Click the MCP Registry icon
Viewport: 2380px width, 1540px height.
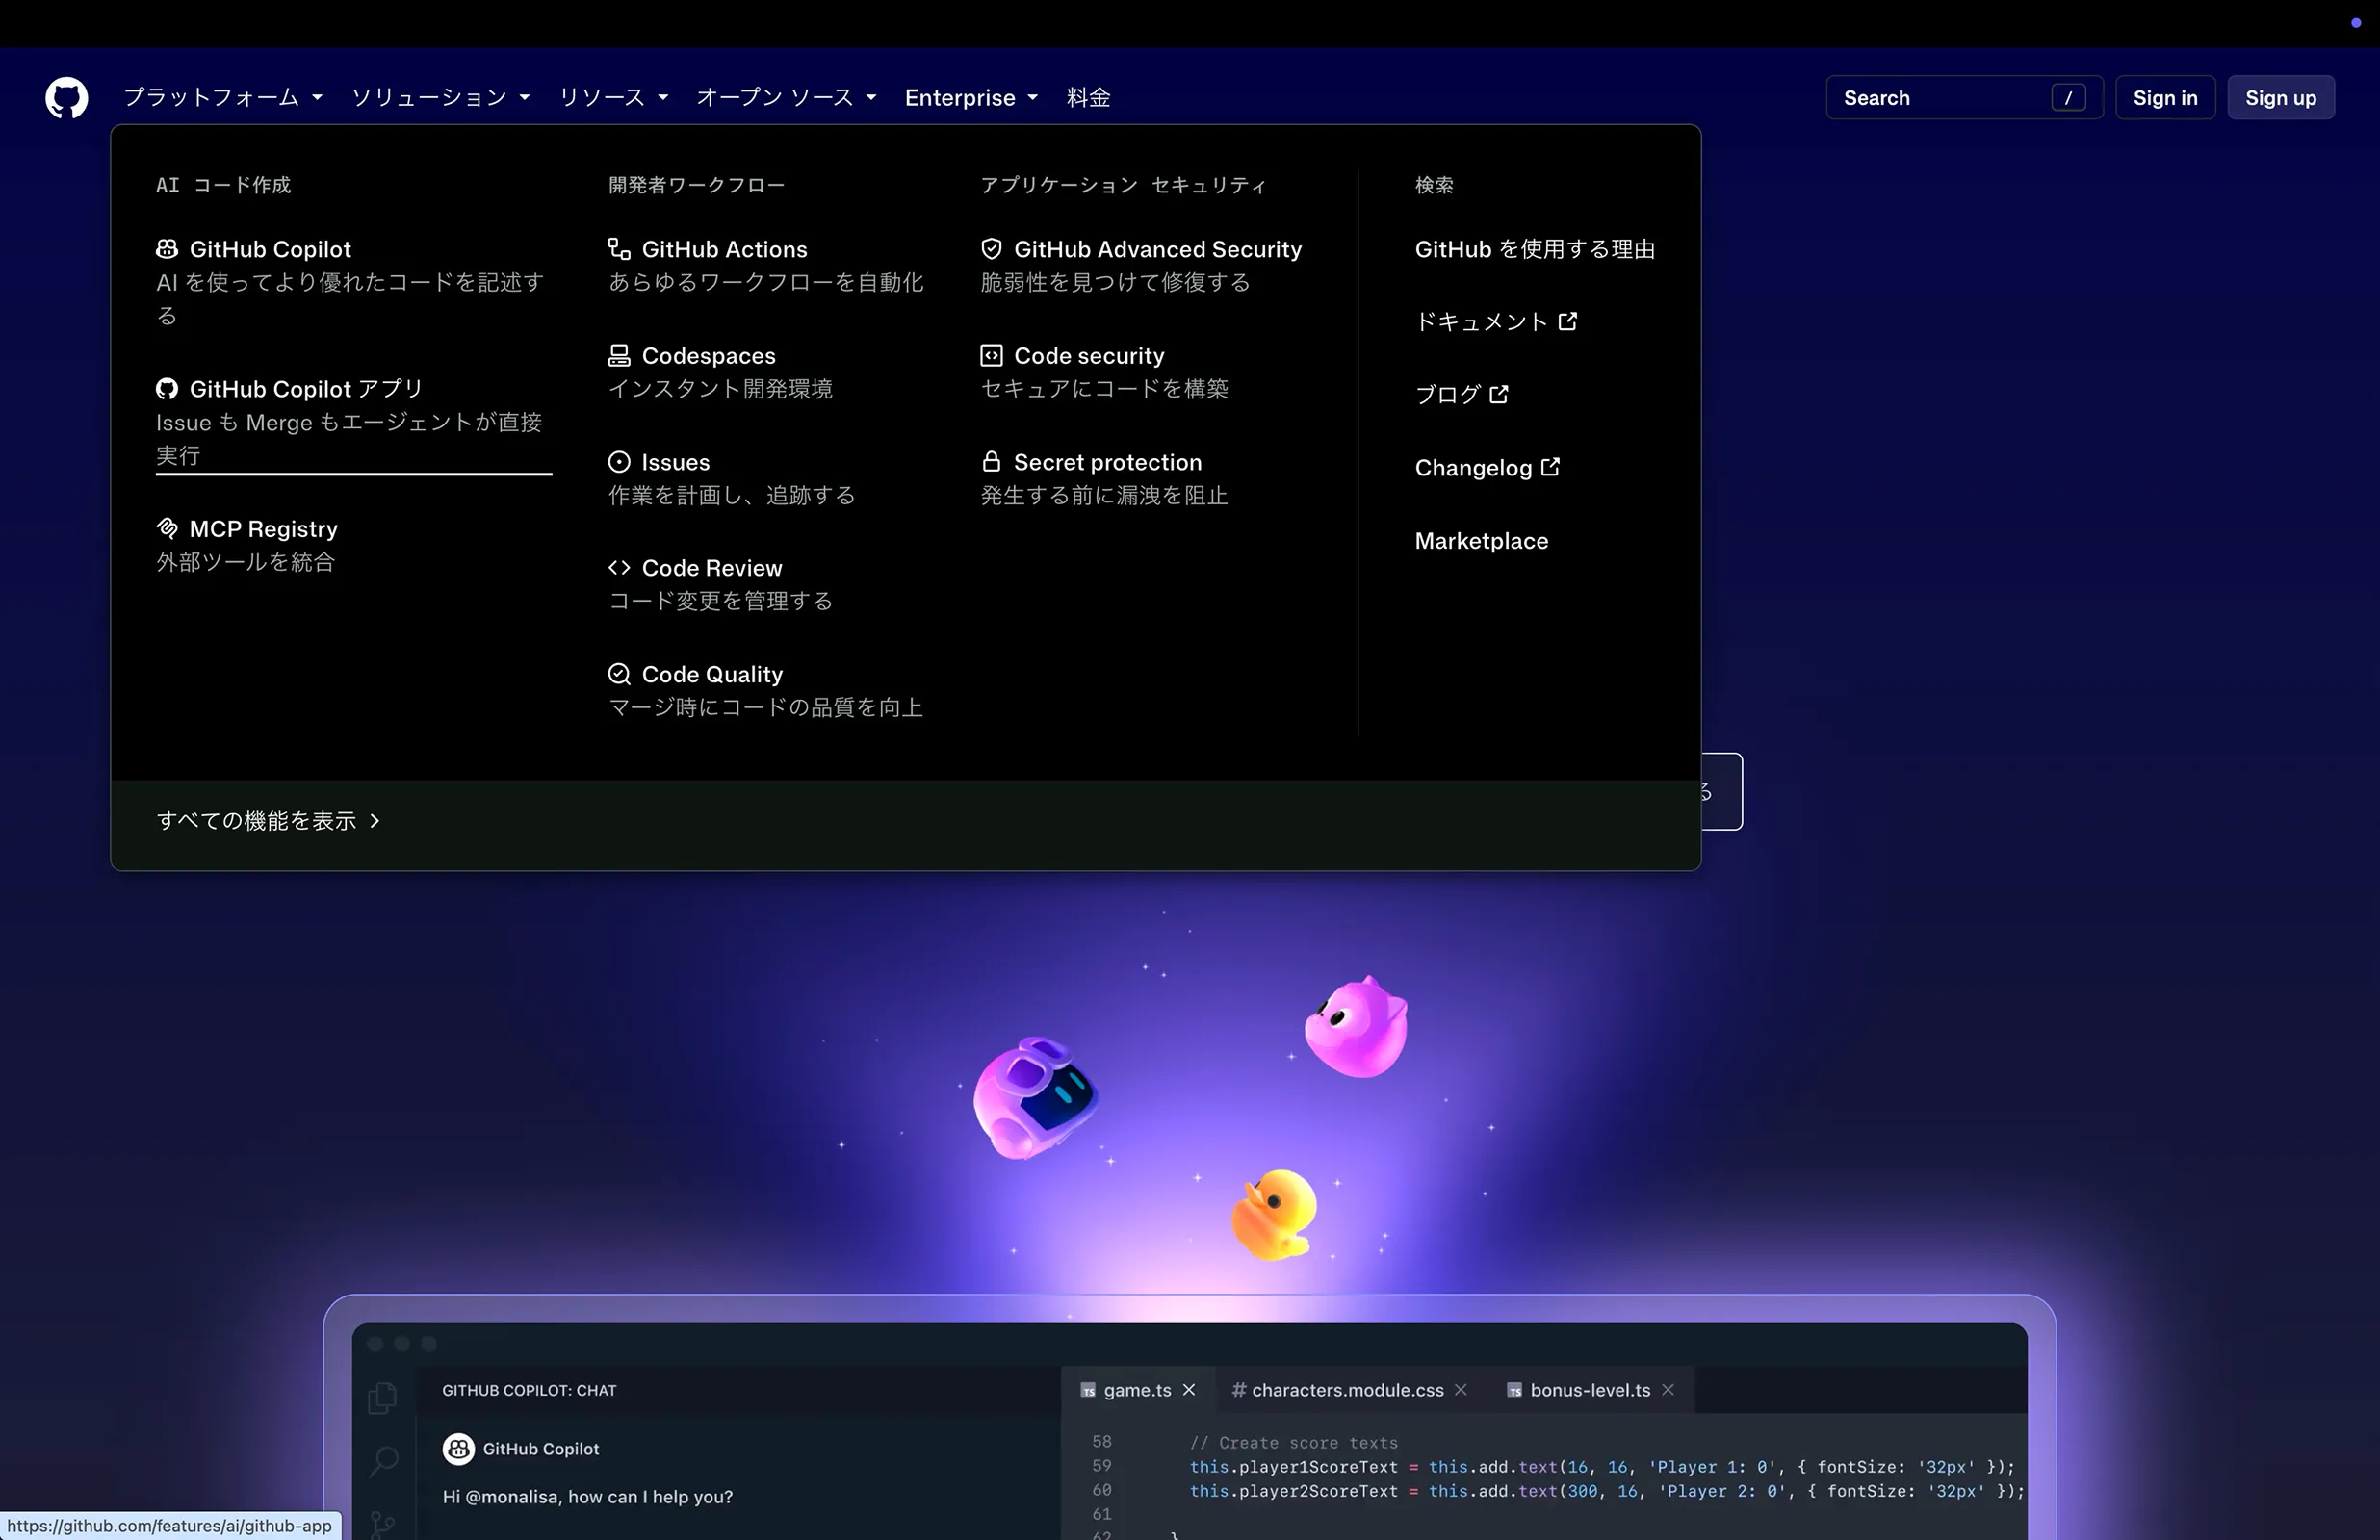[x=167, y=528]
